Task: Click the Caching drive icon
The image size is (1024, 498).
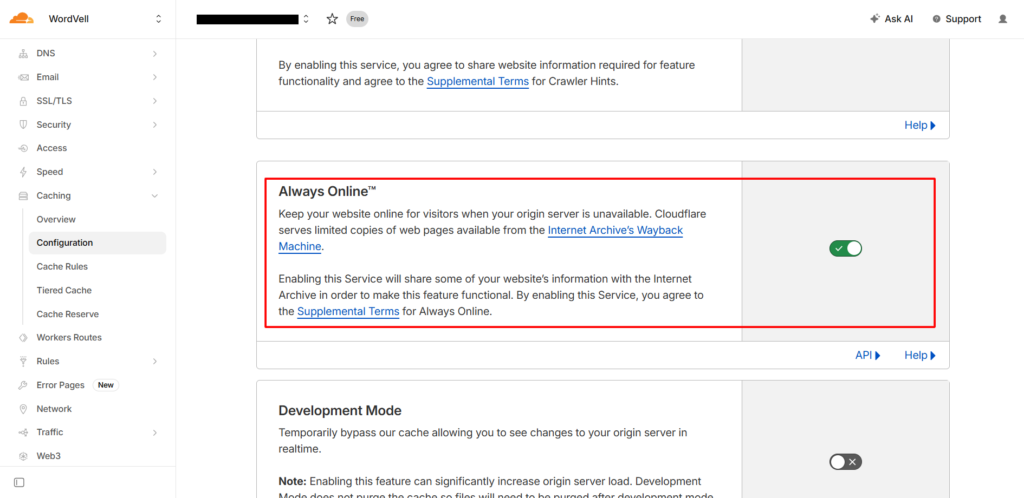Action: [24, 196]
